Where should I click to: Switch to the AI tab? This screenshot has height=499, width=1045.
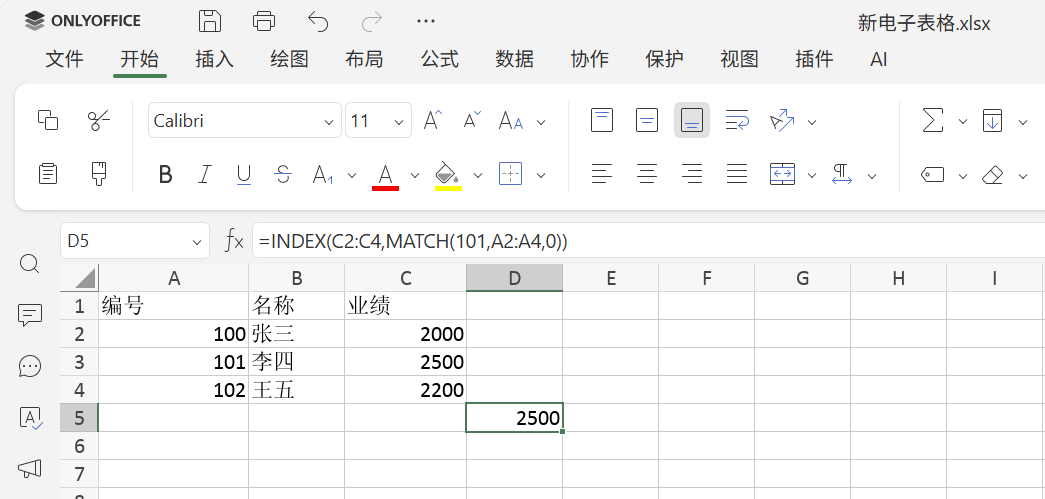(878, 59)
